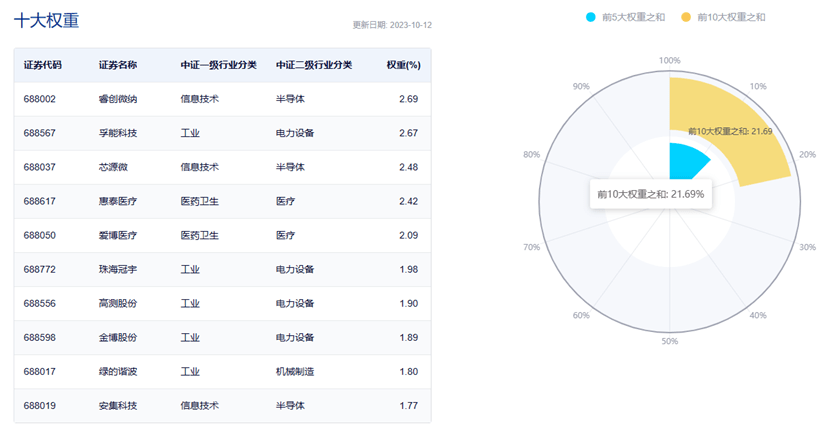Click the yellow legend dot icon

686,17
